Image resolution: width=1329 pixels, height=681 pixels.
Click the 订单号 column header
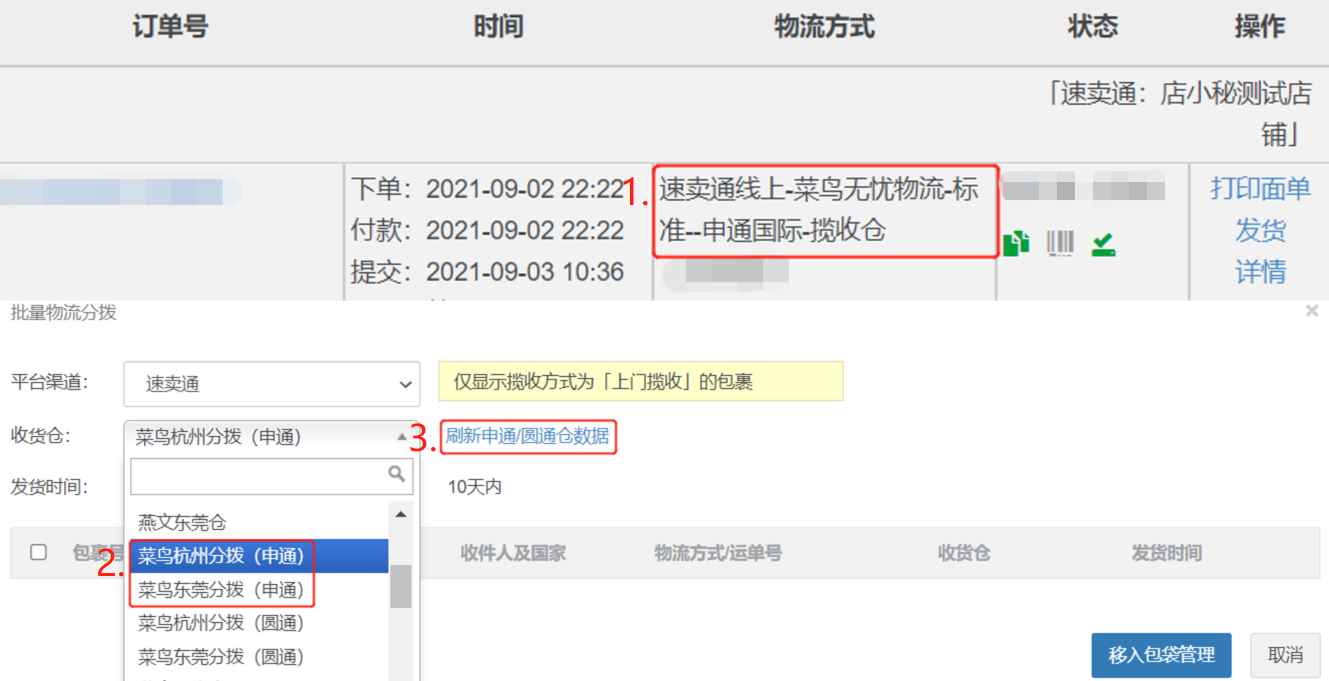point(170,27)
